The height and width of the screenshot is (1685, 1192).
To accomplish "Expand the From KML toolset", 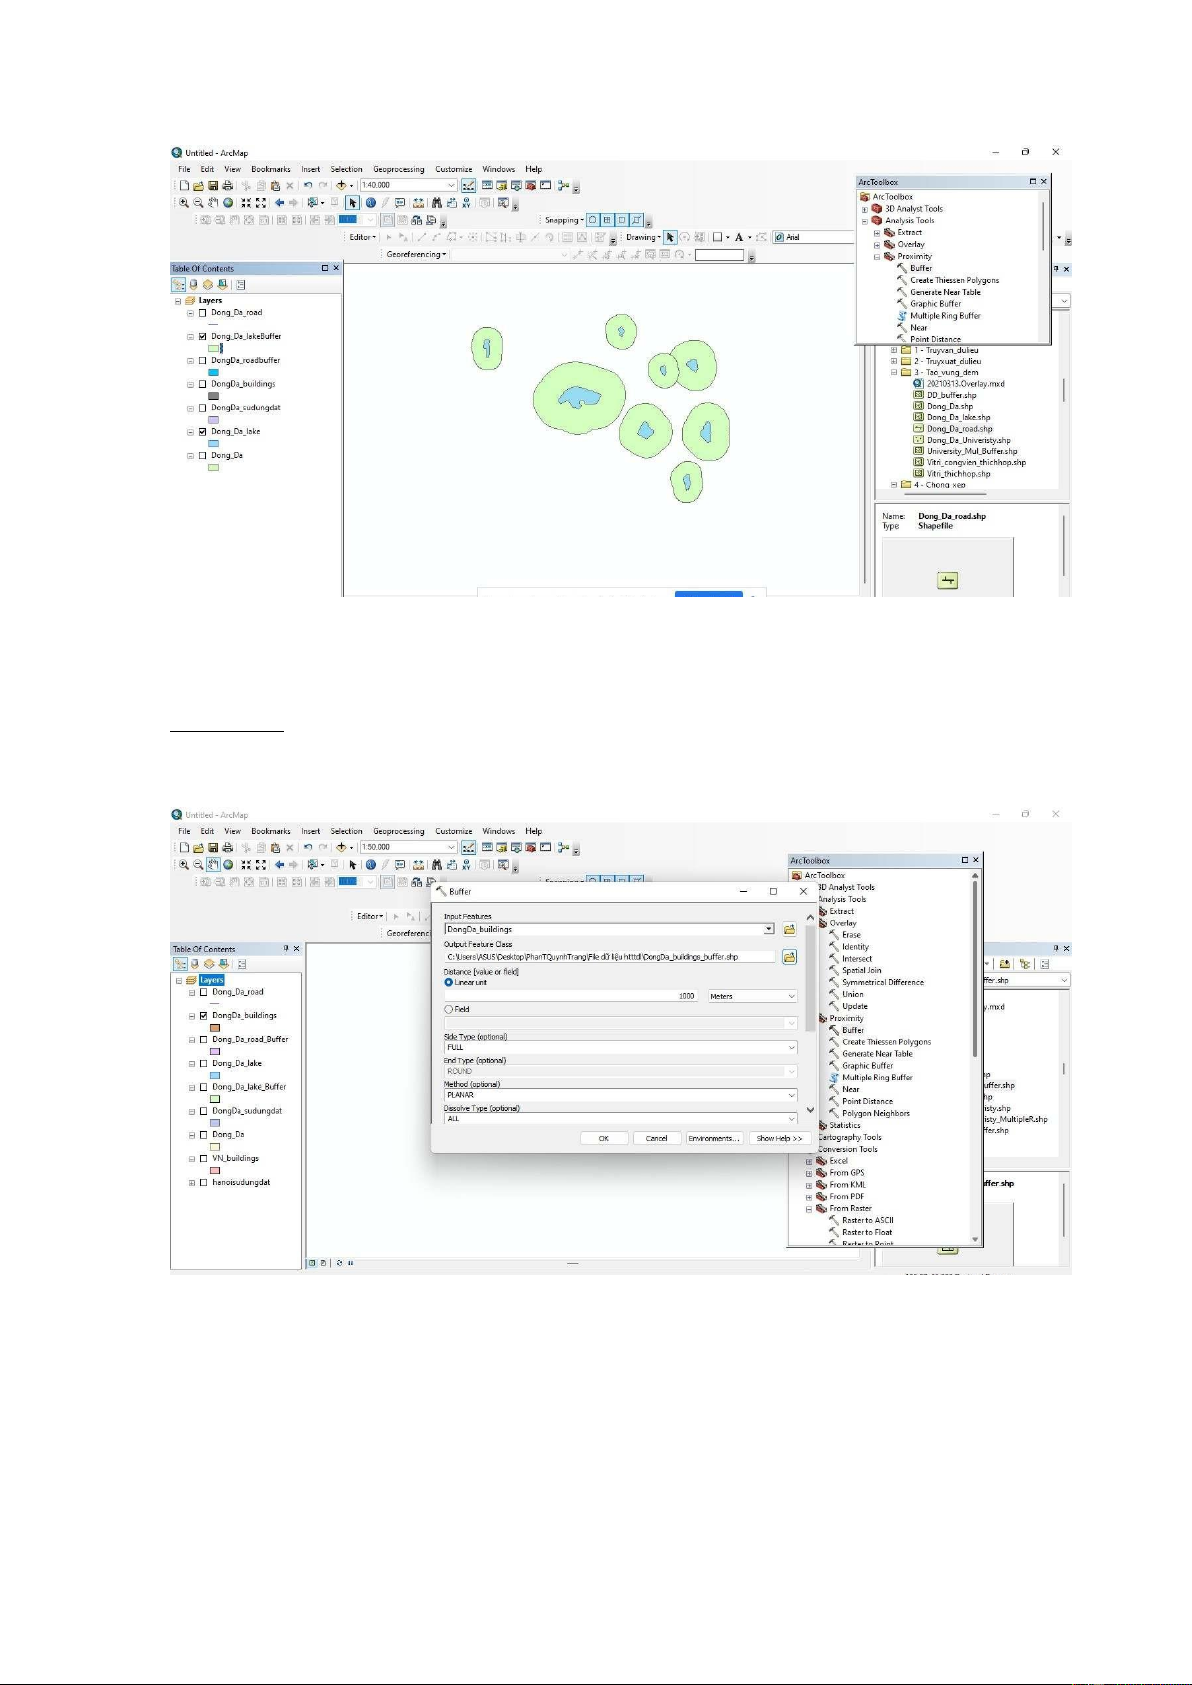I will [809, 1185].
